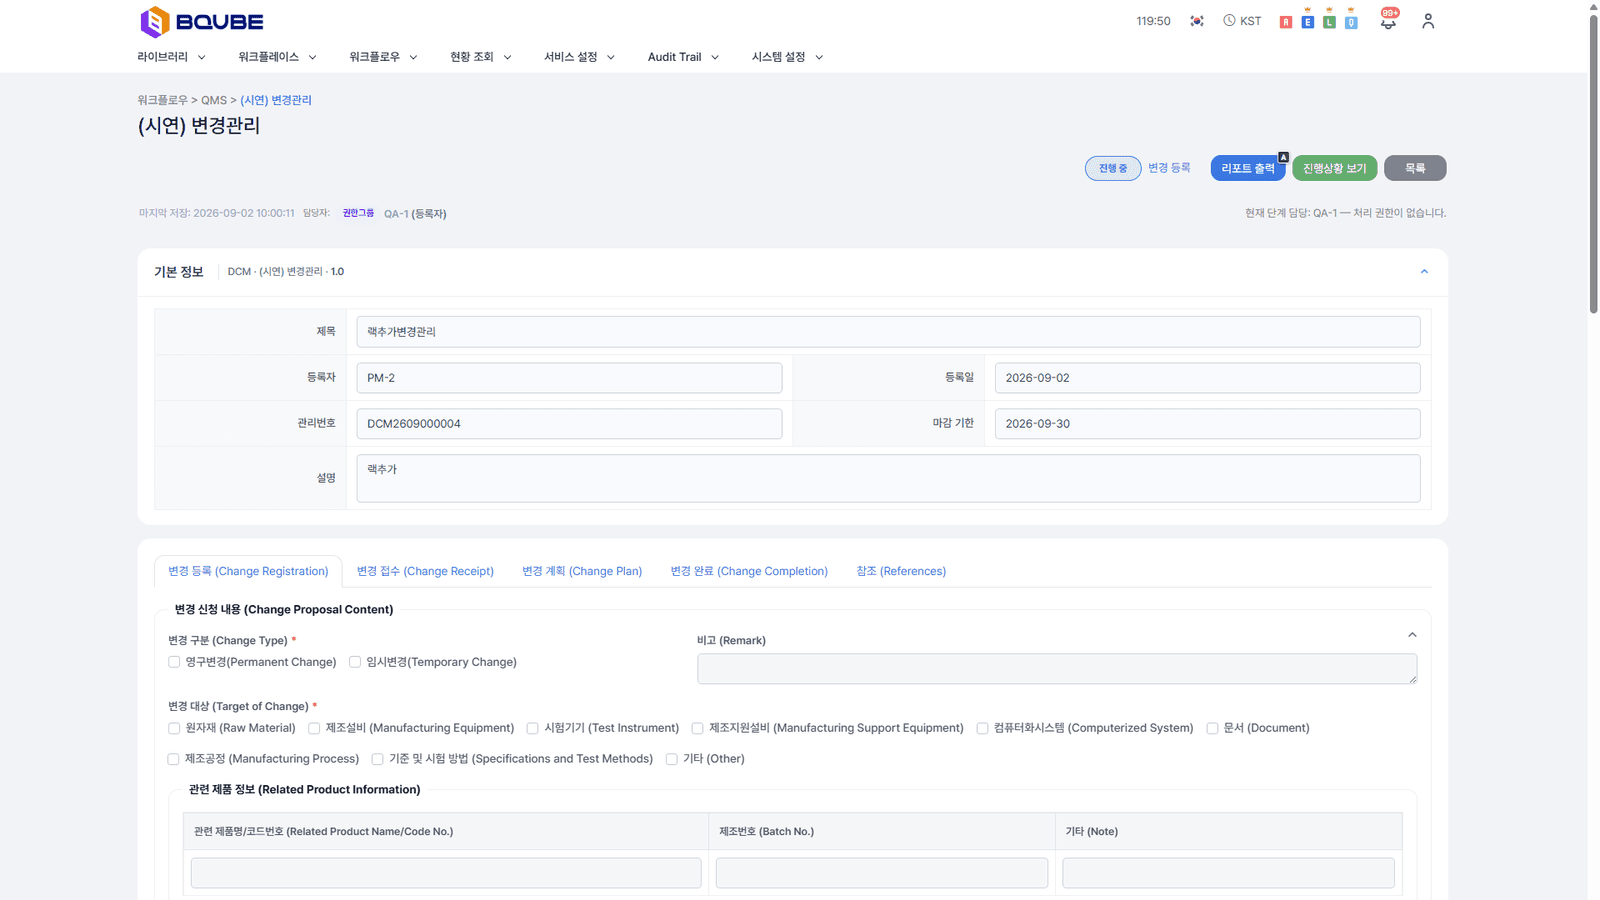The height and width of the screenshot is (900, 1600).
Task: Collapse the Change Proposal Content section
Action: click(x=1412, y=635)
